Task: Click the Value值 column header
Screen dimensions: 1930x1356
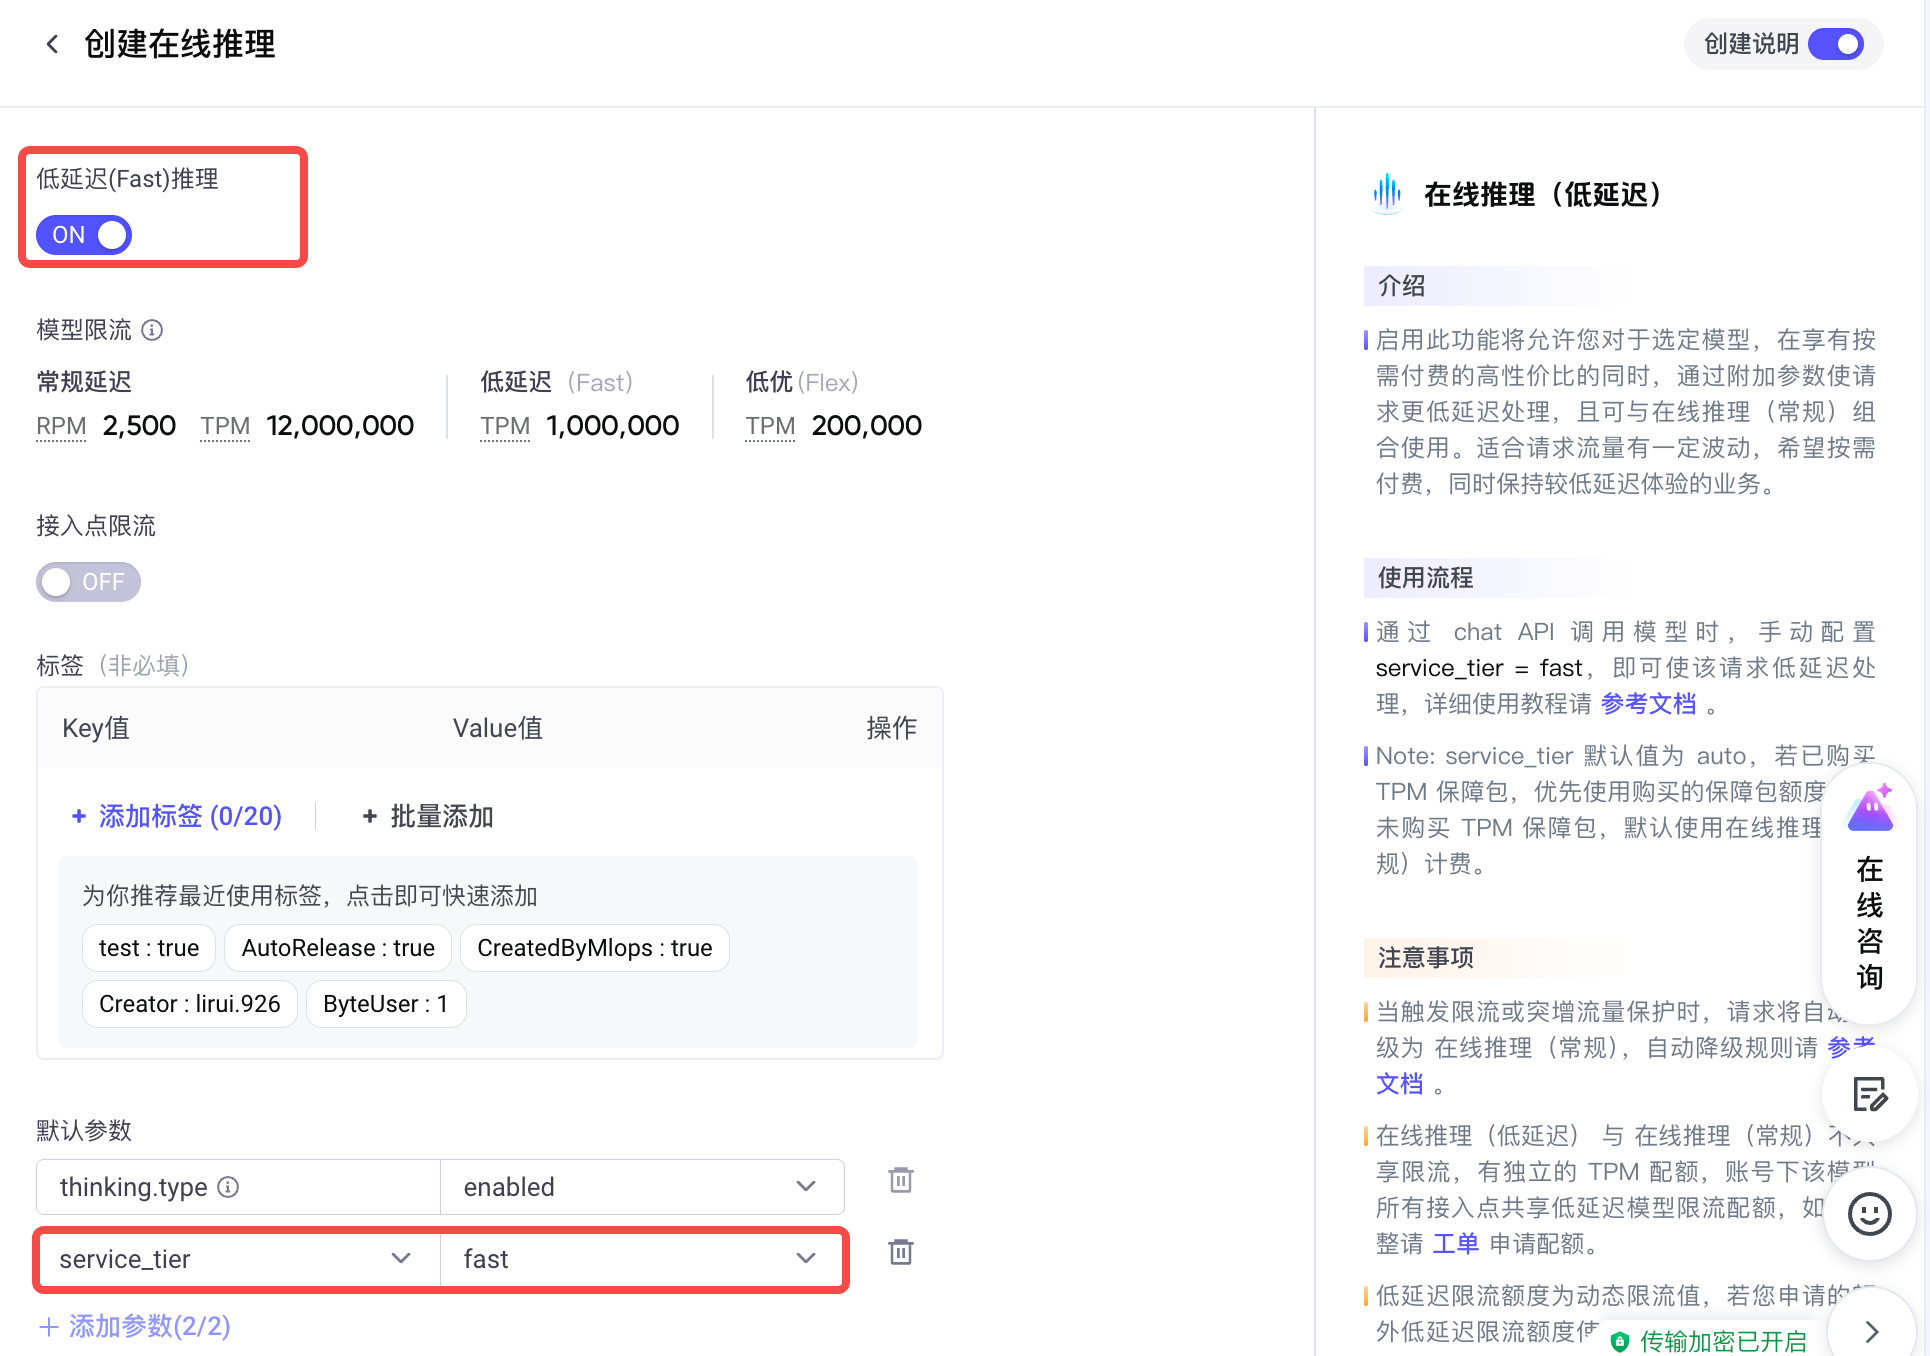Action: pyautogui.click(x=498, y=728)
